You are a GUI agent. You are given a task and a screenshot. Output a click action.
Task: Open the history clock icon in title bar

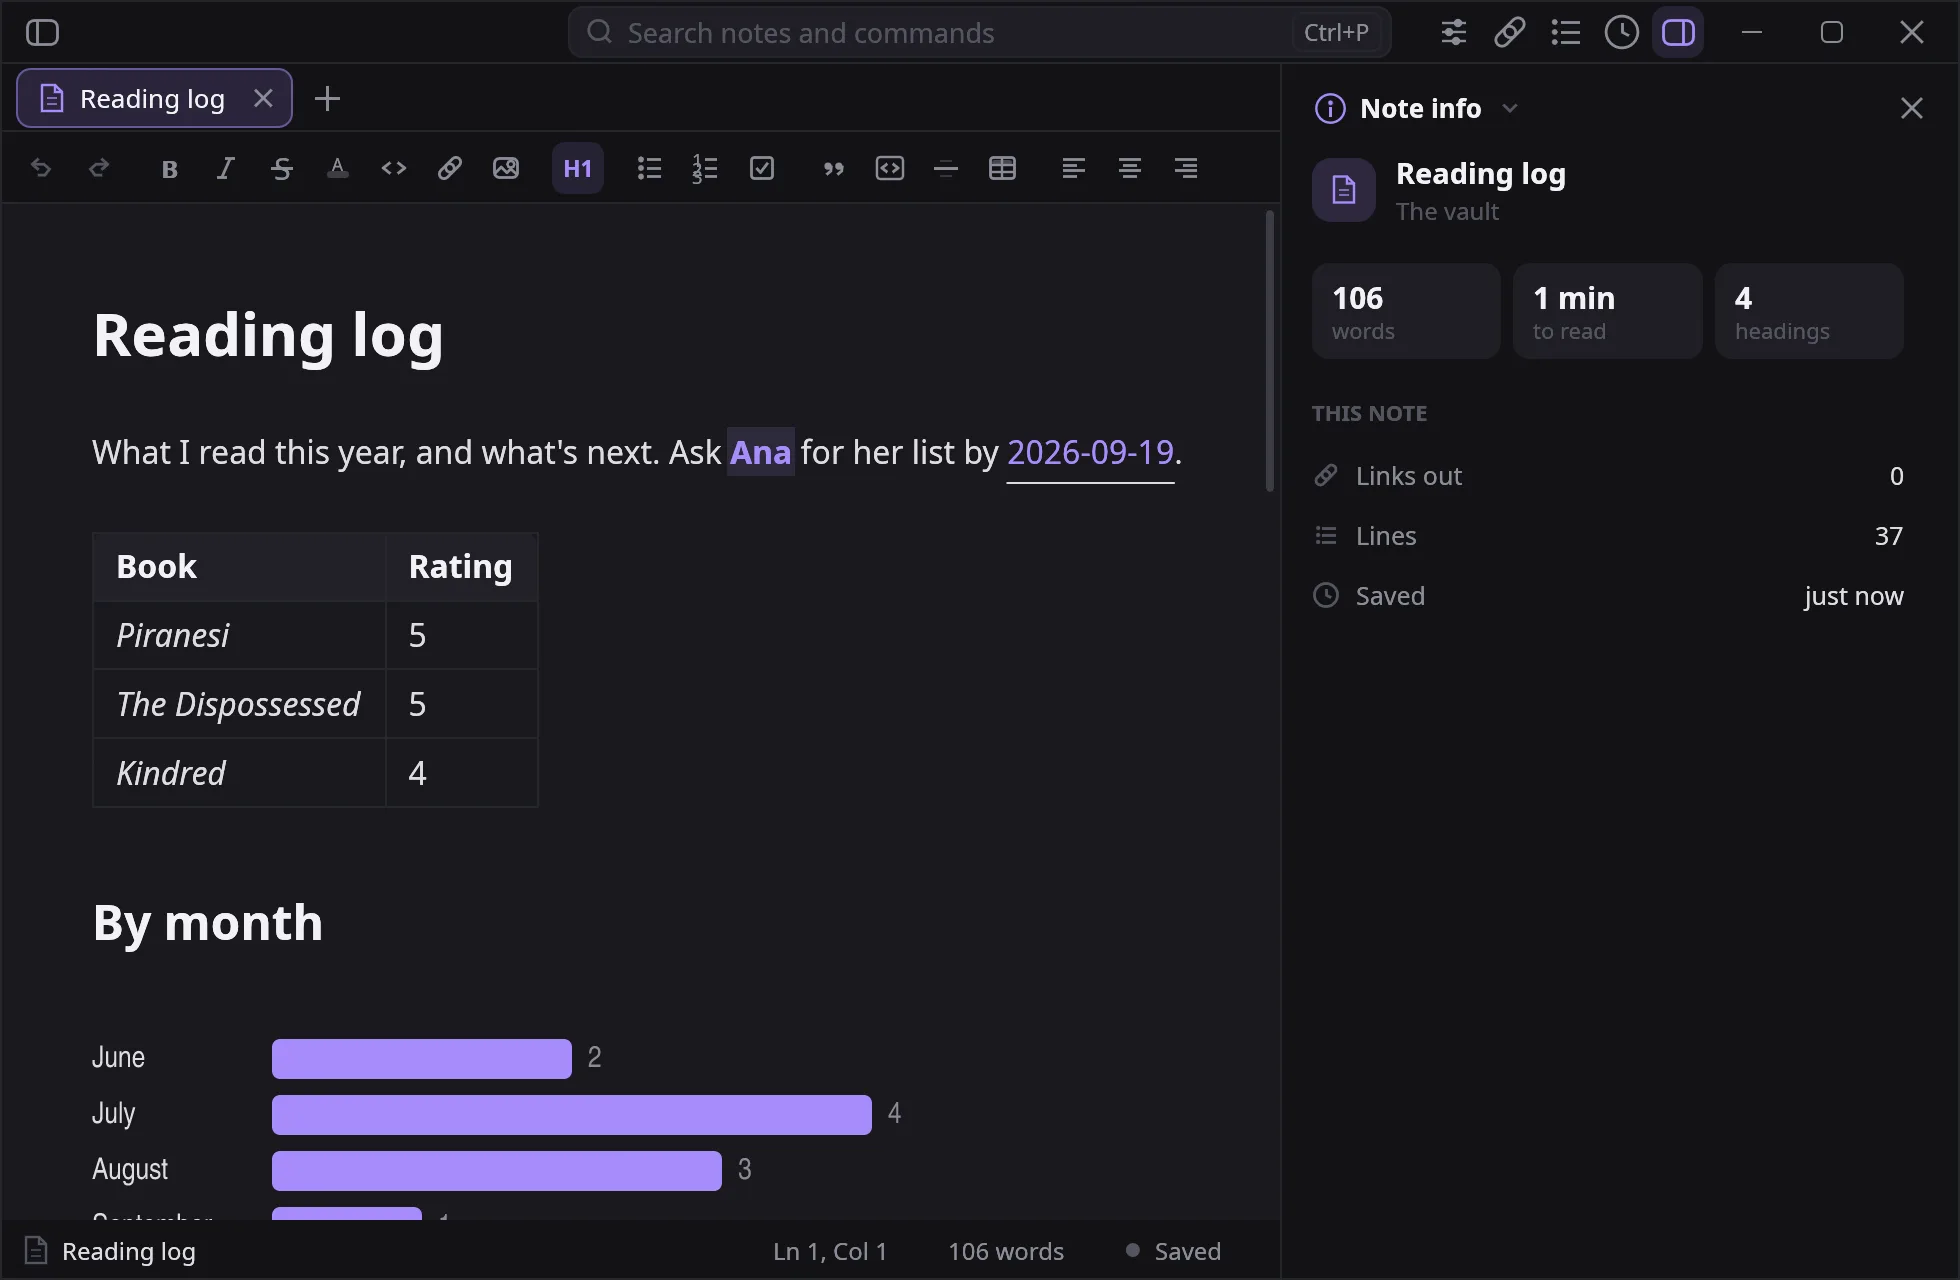coord(1622,33)
